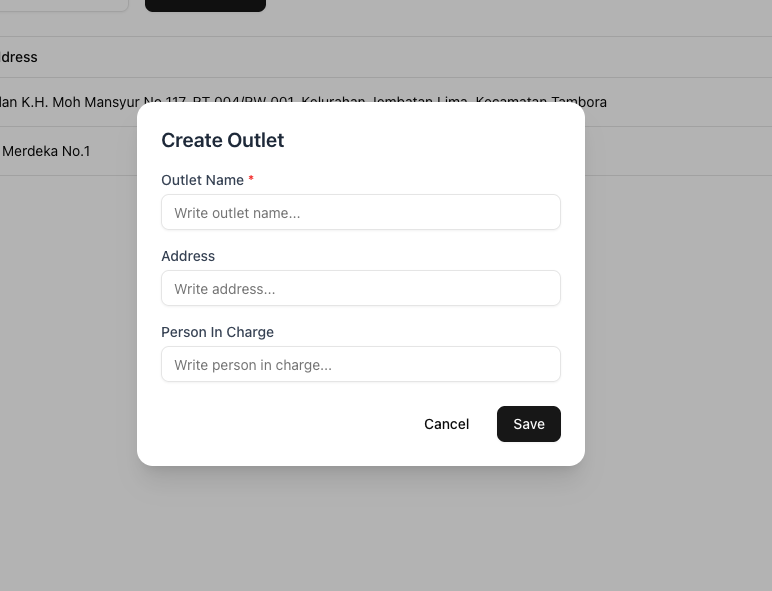Viewport: 772px width, 591px height.
Task: Select the Merdeka No.1 table row
Action: pyautogui.click(x=46, y=151)
